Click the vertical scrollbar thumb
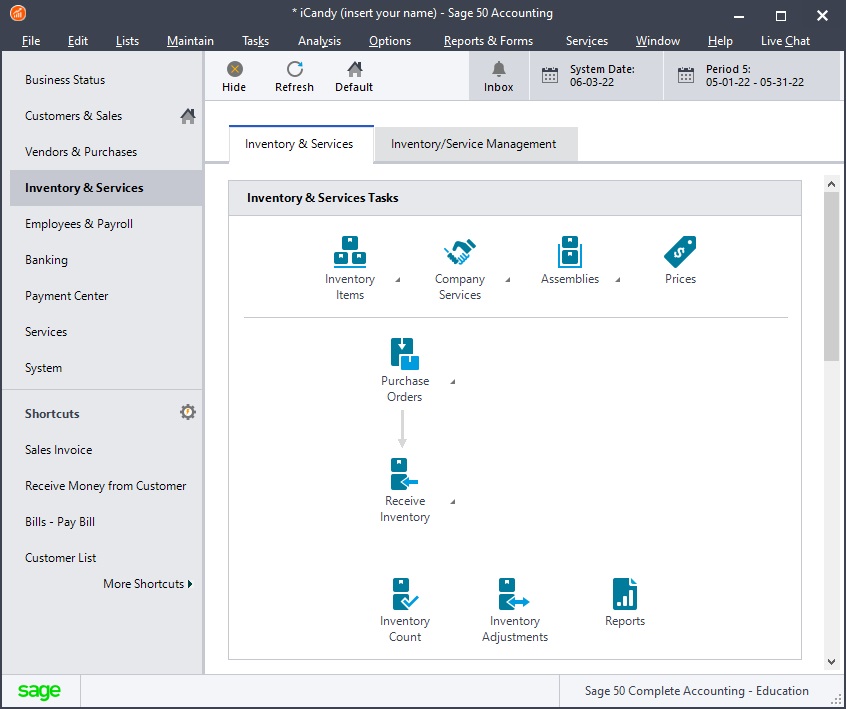 pyautogui.click(x=831, y=276)
